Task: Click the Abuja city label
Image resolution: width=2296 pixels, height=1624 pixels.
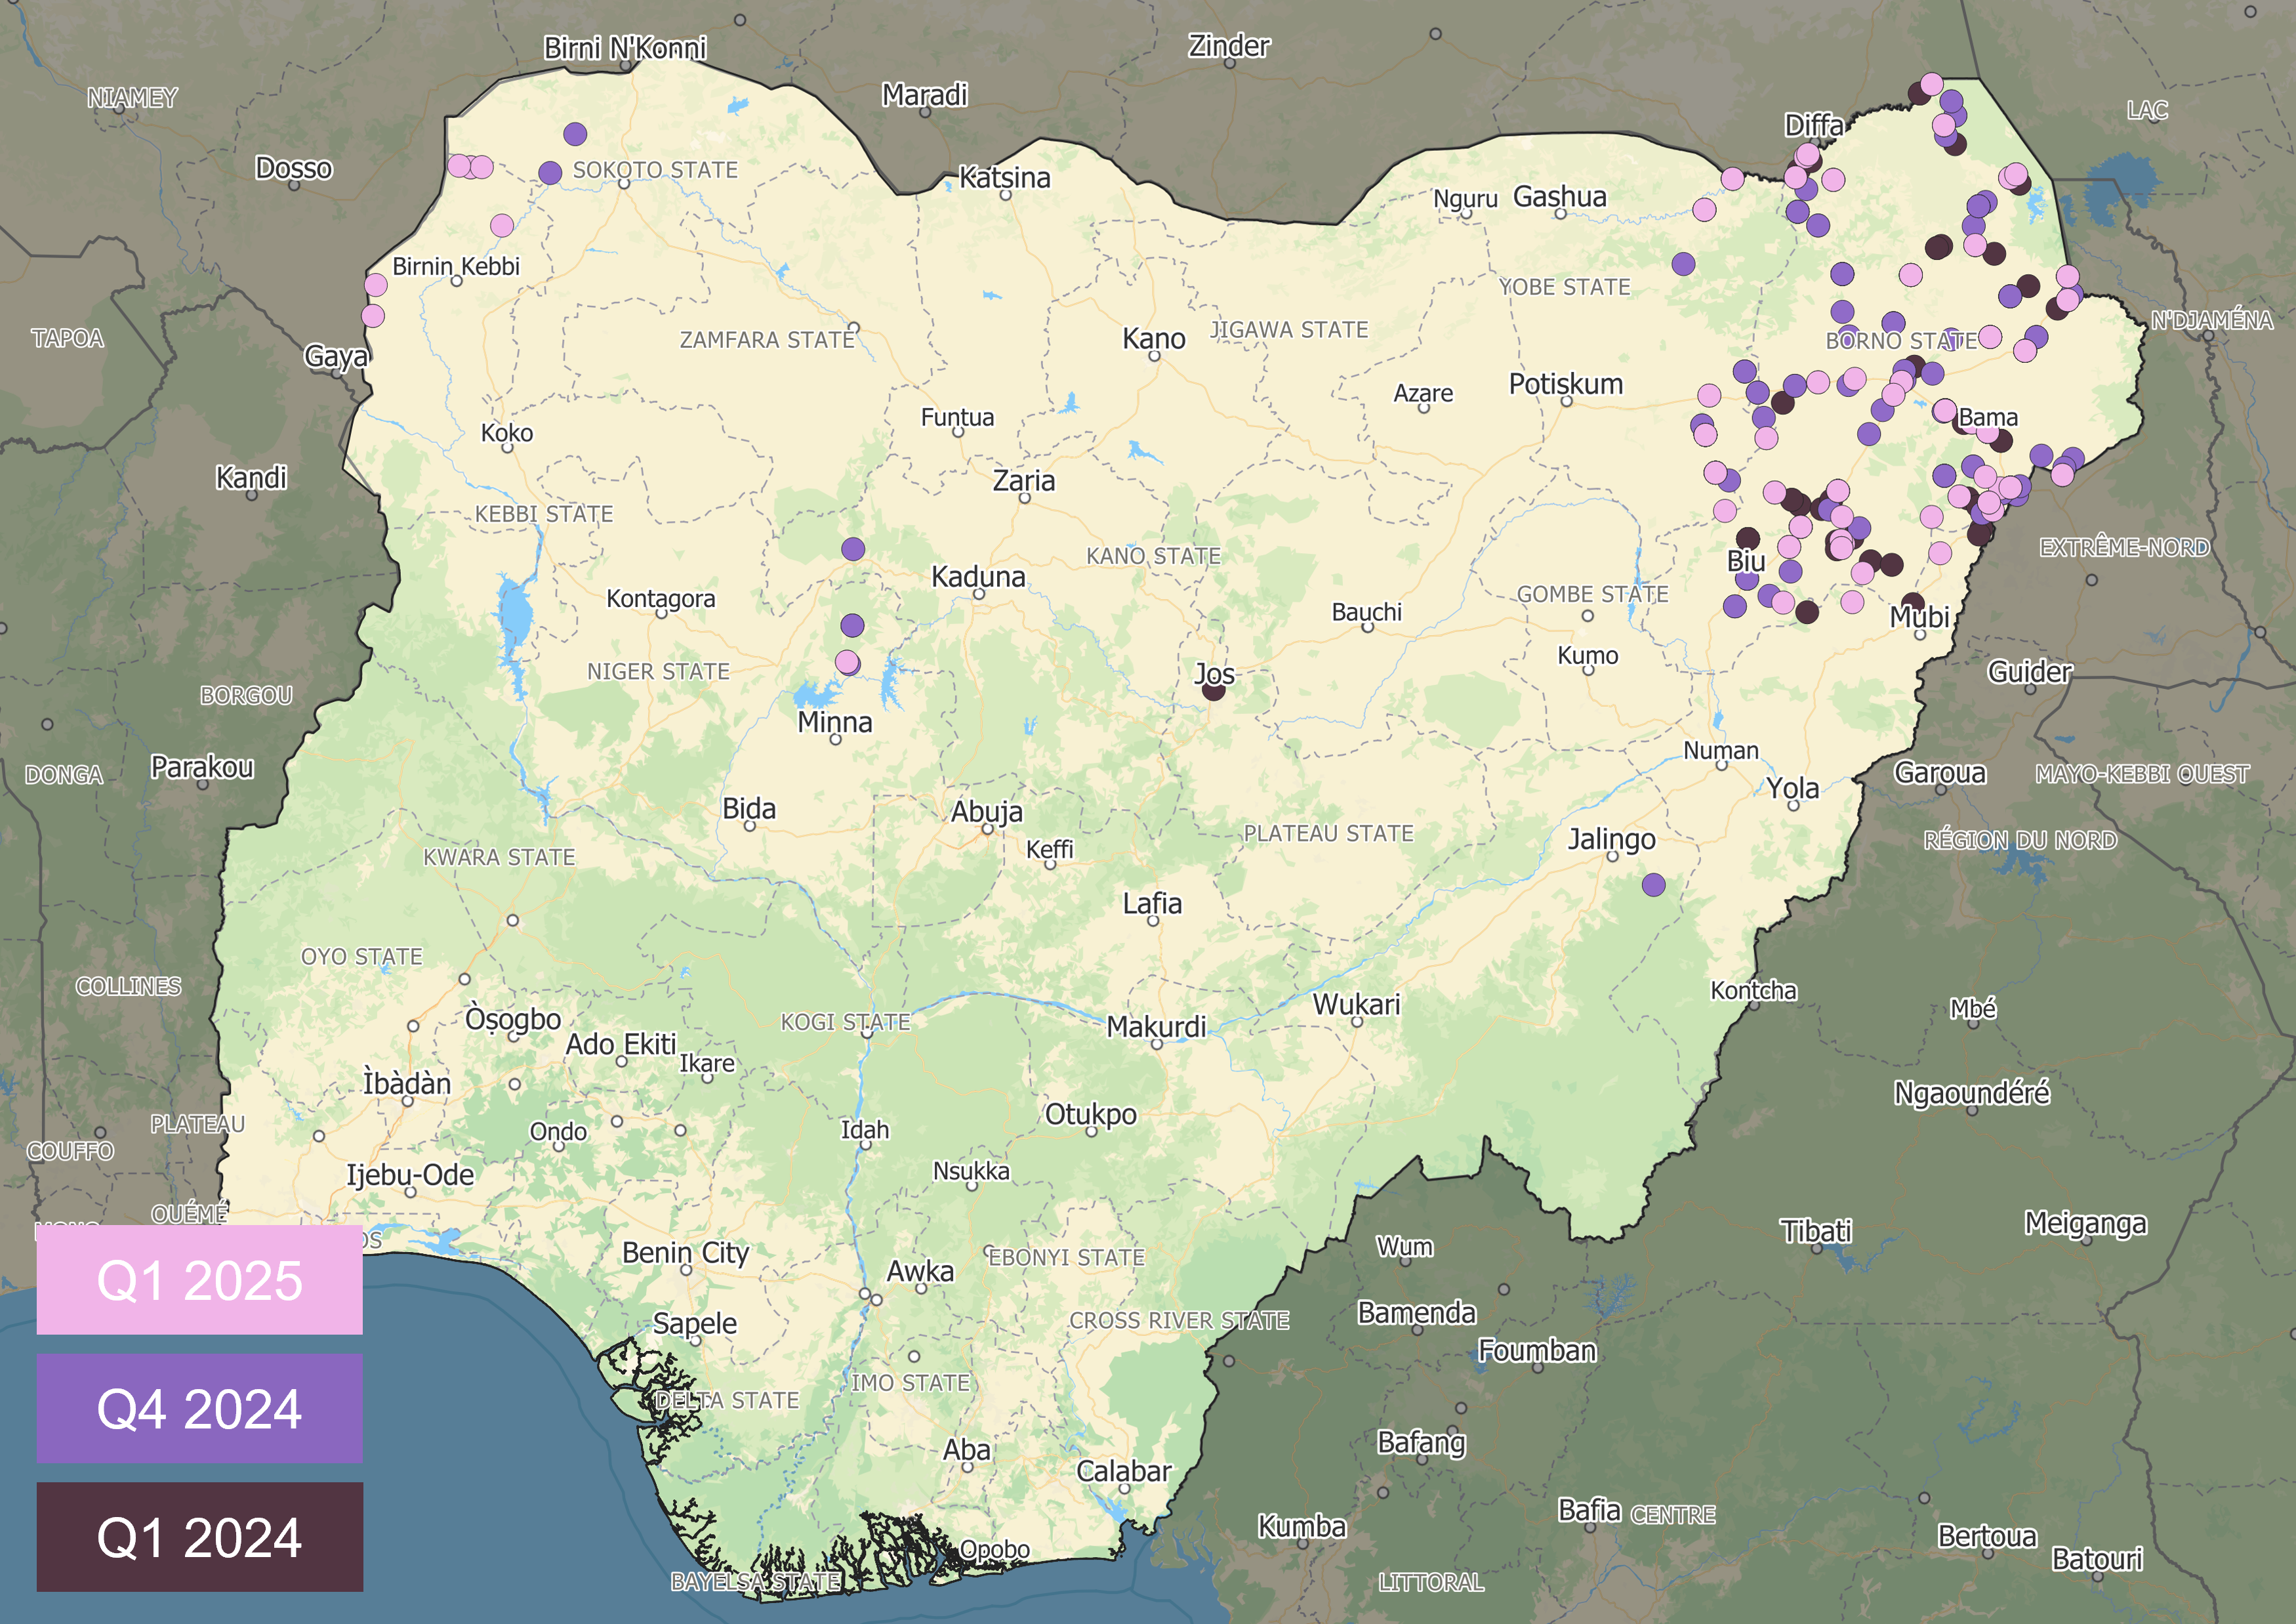Action: (x=986, y=811)
